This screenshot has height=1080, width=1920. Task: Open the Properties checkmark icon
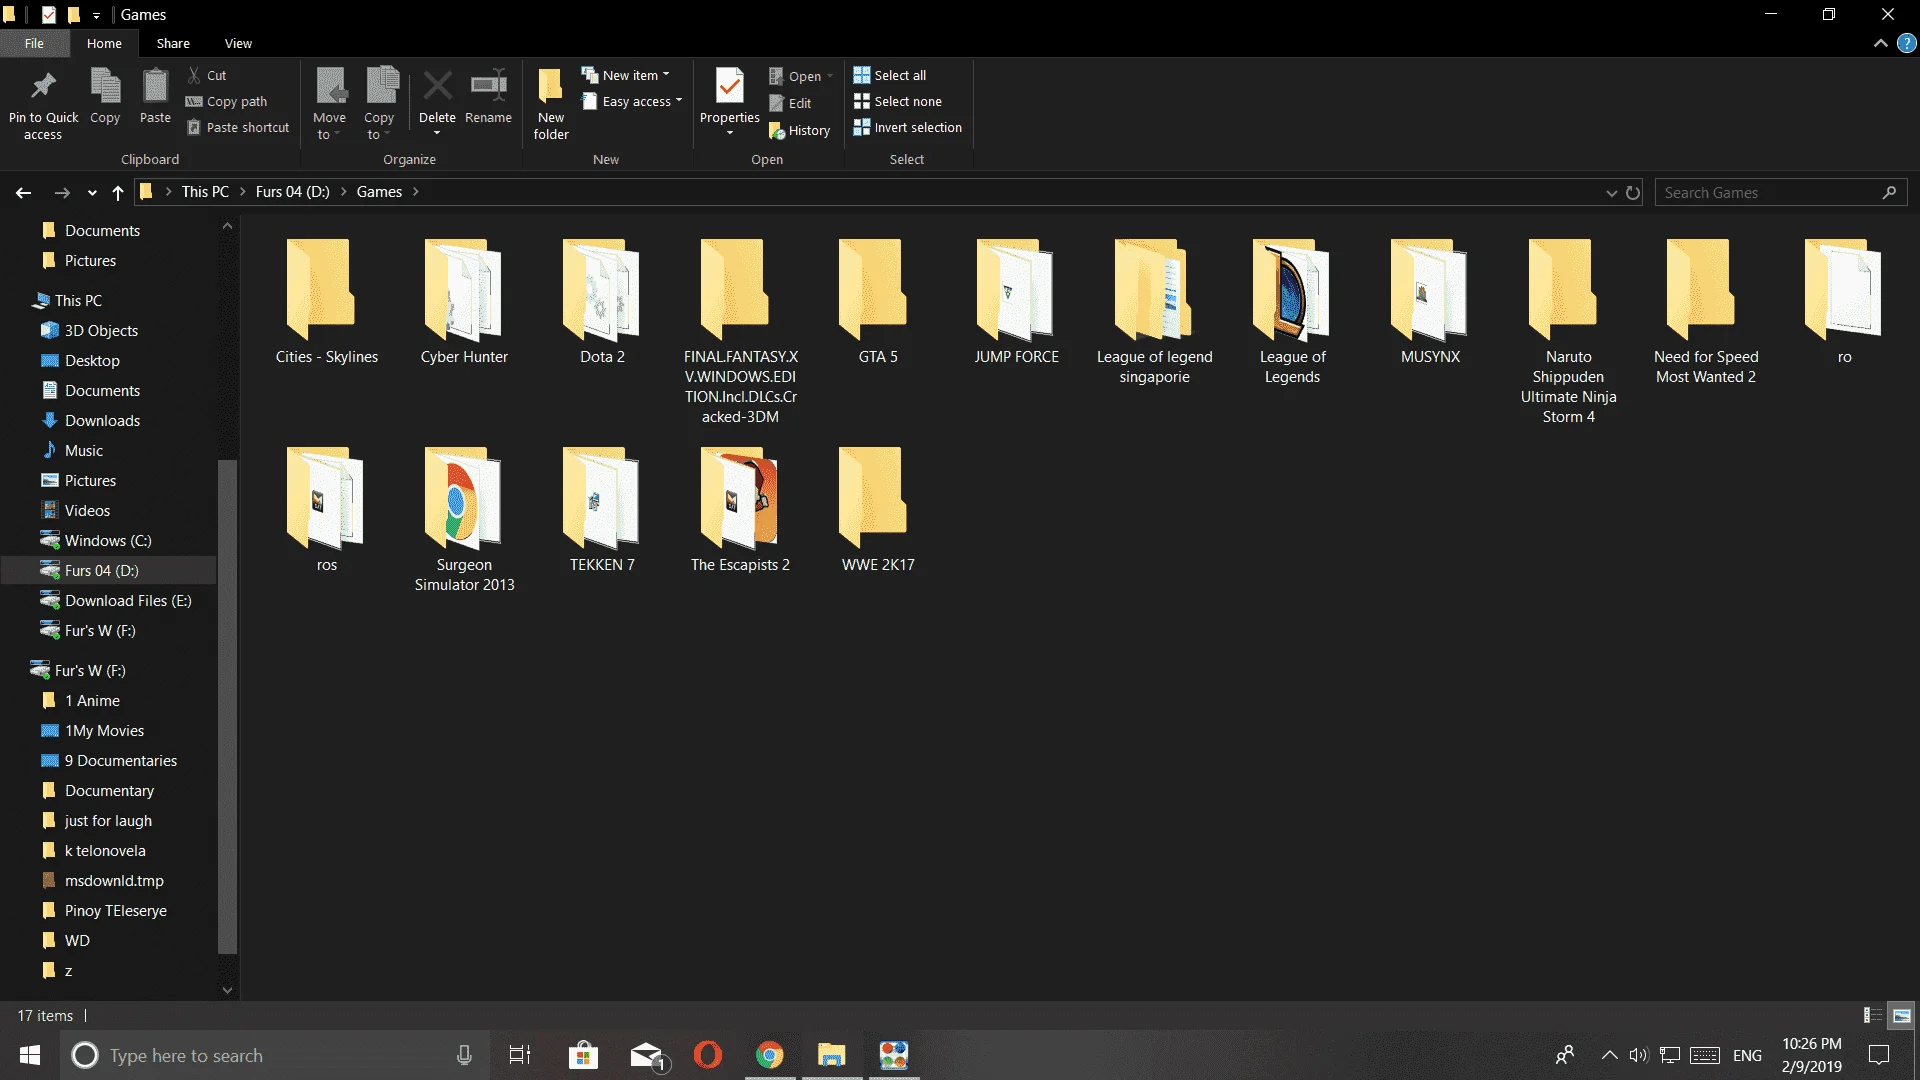click(730, 86)
